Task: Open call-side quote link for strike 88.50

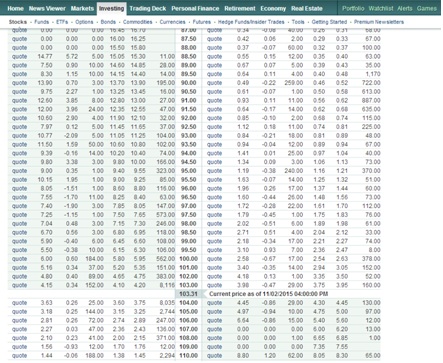Action: (19, 57)
